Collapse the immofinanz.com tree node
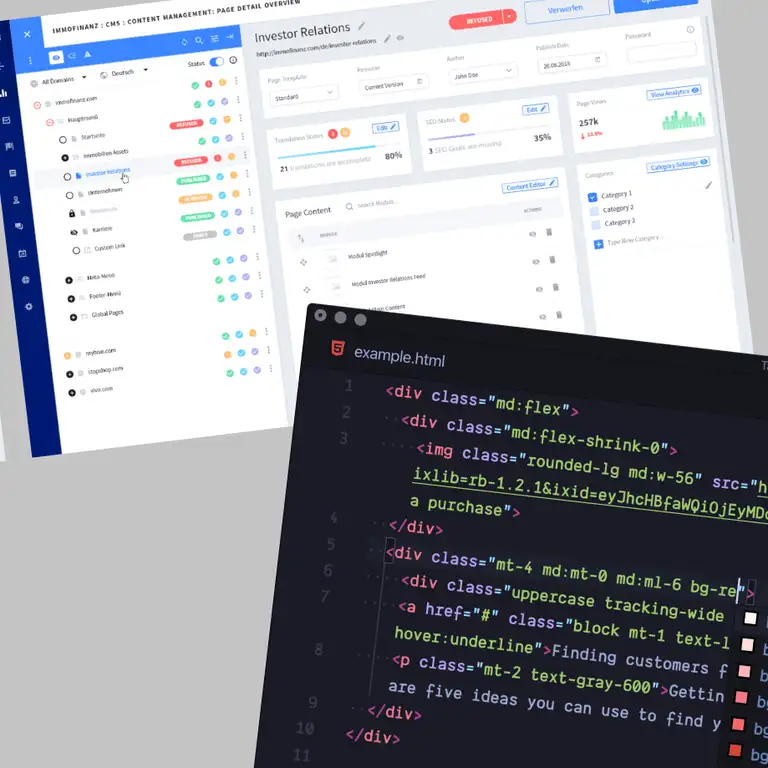The width and height of the screenshot is (768, 768). (x=37, y=105)
